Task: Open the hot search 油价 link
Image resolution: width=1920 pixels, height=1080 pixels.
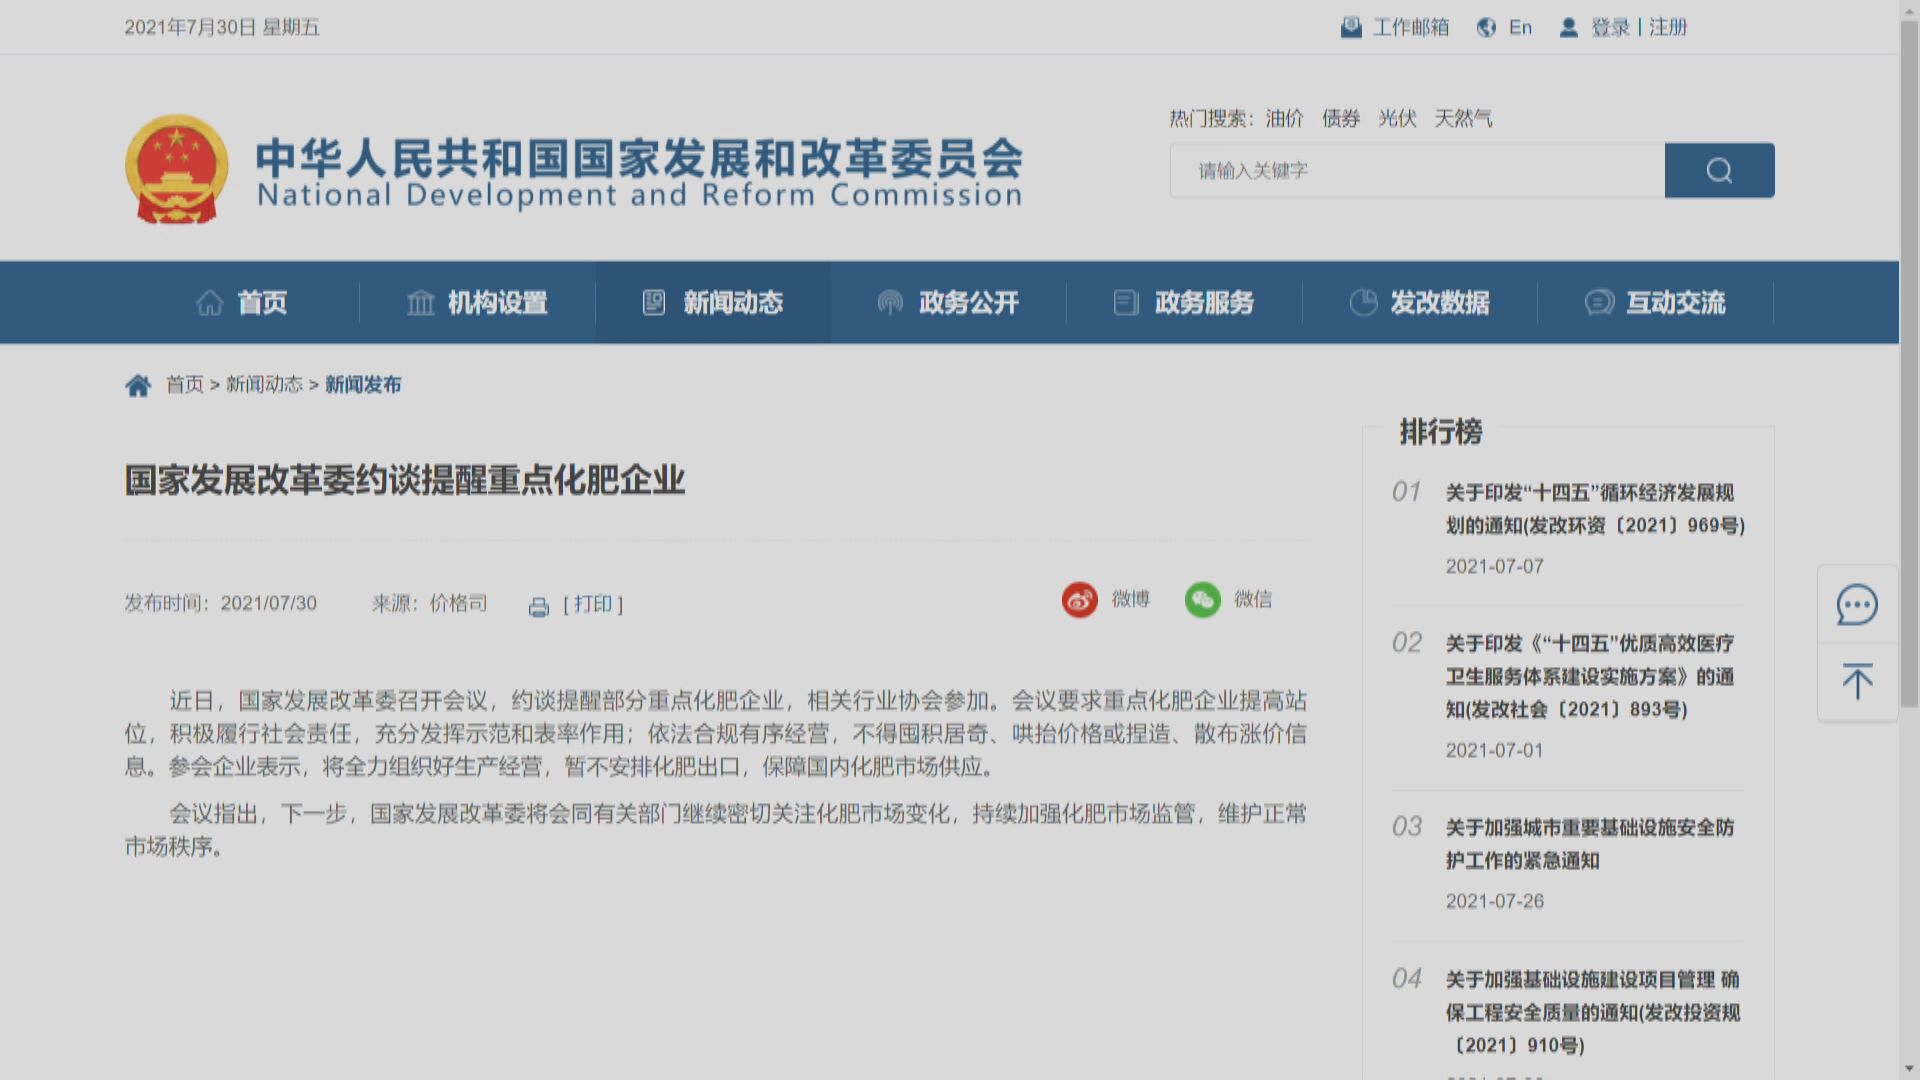Action: point(1286,118)
